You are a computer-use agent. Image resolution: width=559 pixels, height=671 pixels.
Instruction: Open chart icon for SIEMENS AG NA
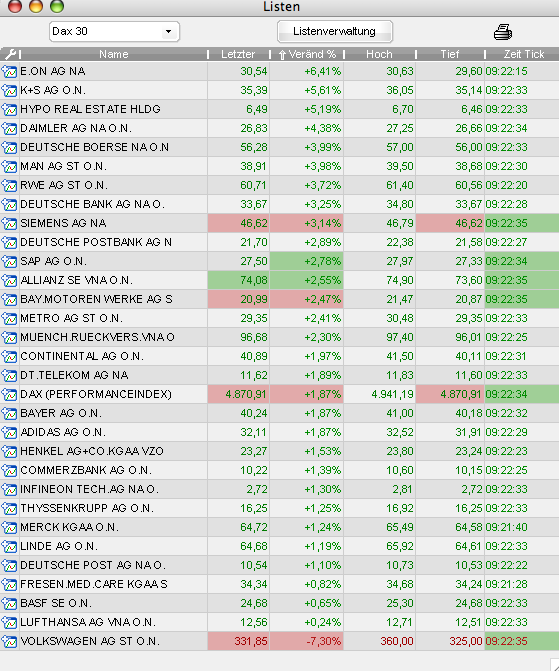pyautogui.click(x=9, y=223)
